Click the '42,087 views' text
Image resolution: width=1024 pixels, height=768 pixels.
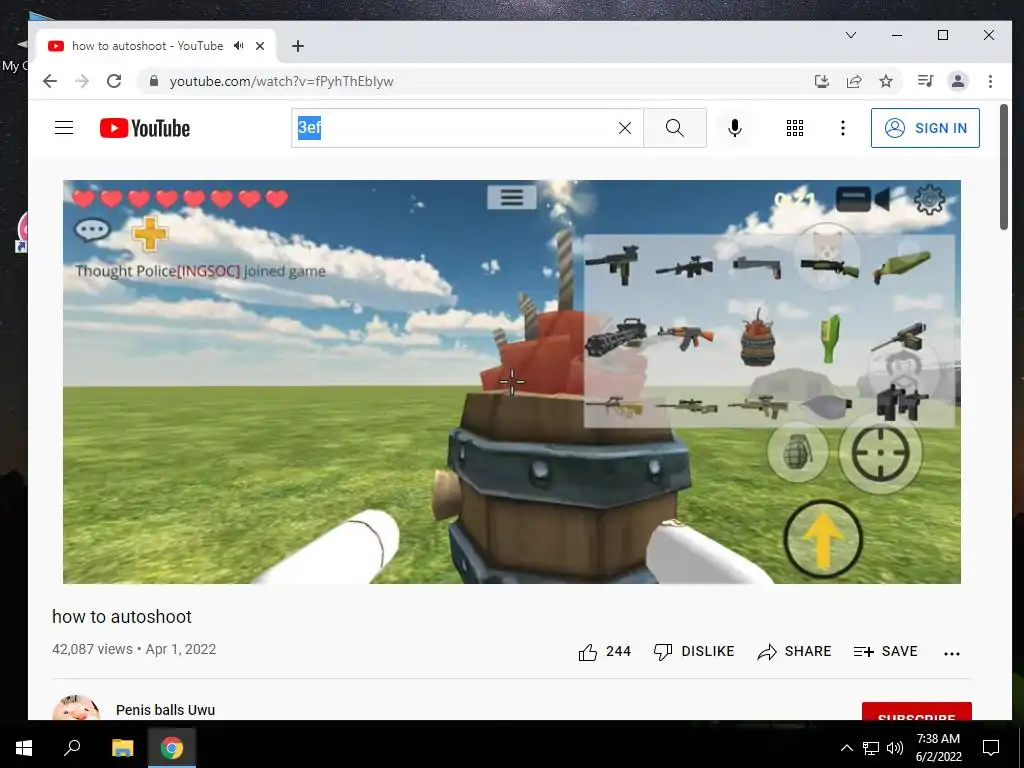(92, 649)
